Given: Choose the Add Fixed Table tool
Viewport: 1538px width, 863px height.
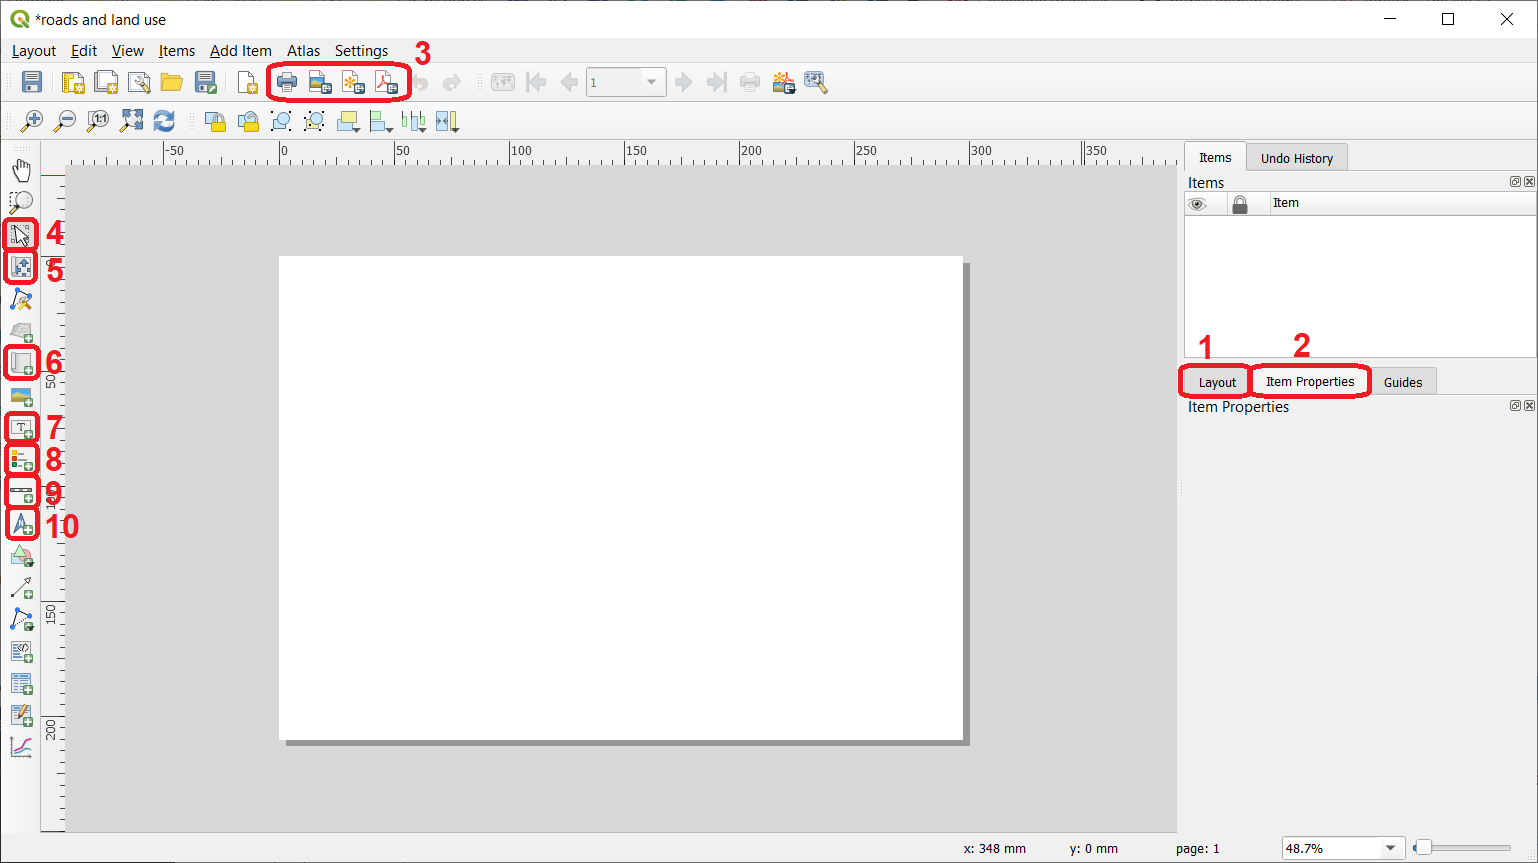Looking at the screenshot, I should (x=21, y=716).
